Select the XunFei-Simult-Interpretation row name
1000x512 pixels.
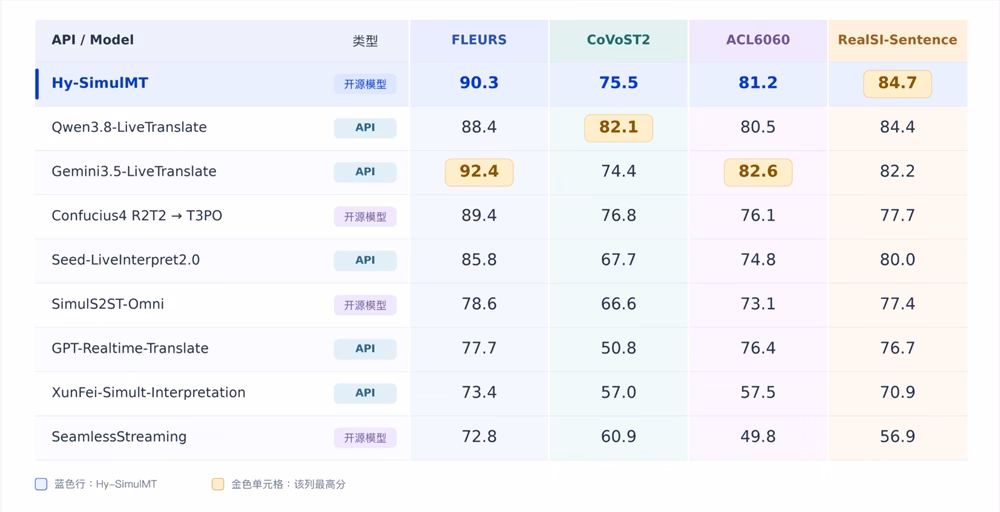coord(149,392)
